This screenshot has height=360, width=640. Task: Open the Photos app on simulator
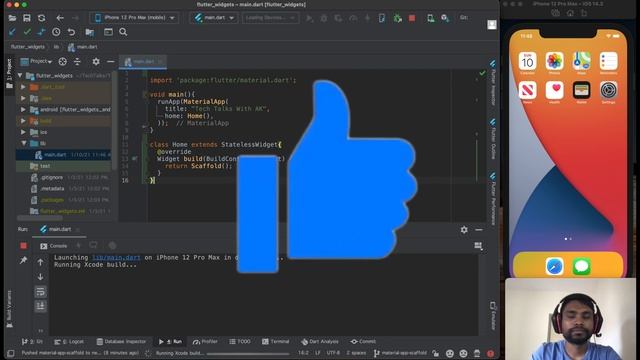click(x=554, y=62)
